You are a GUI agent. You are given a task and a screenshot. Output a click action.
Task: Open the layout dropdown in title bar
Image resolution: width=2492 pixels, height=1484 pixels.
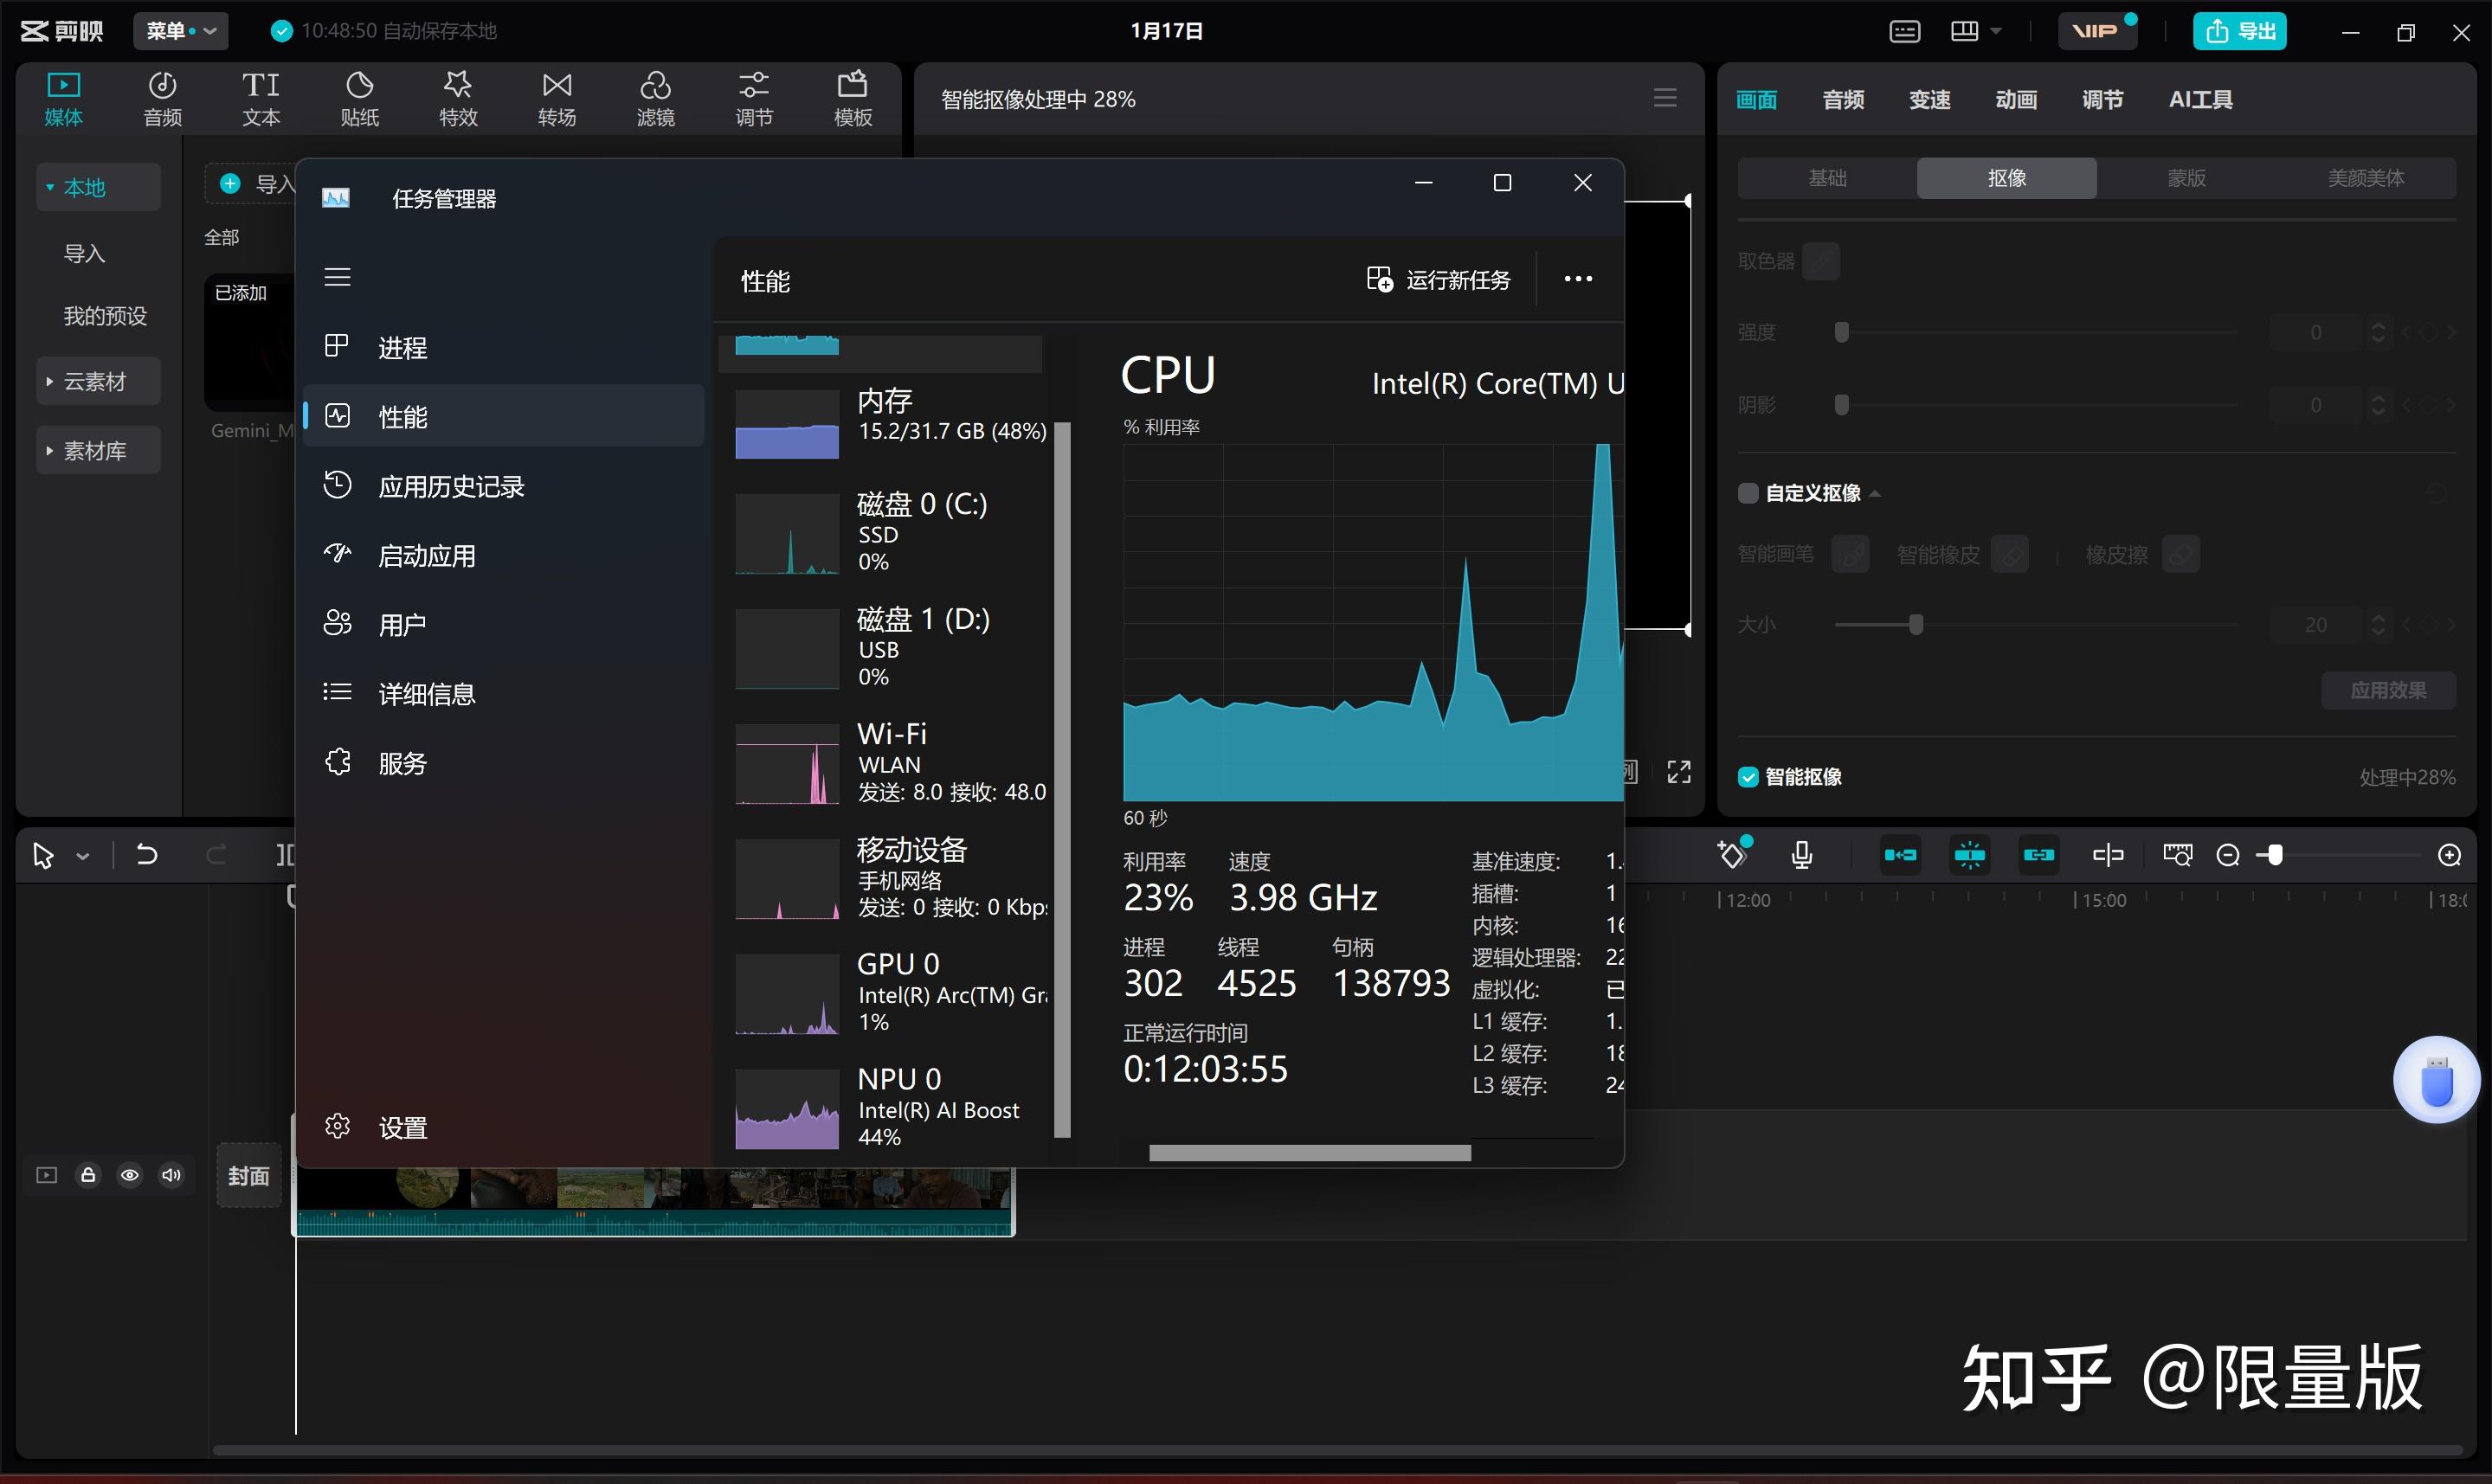(1976, 31)
